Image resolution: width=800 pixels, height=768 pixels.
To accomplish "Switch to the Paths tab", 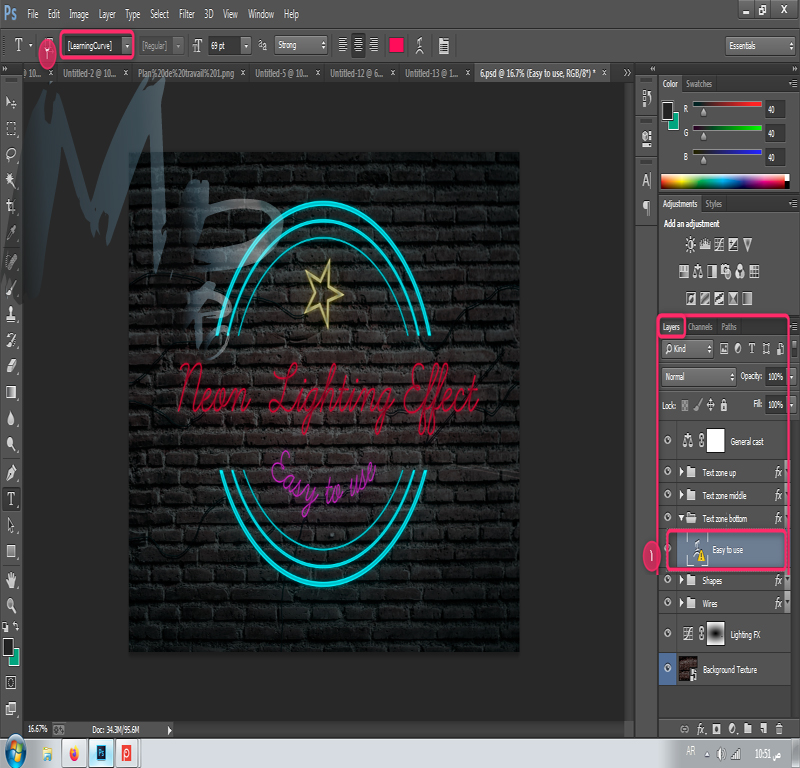I will [729, 327].
